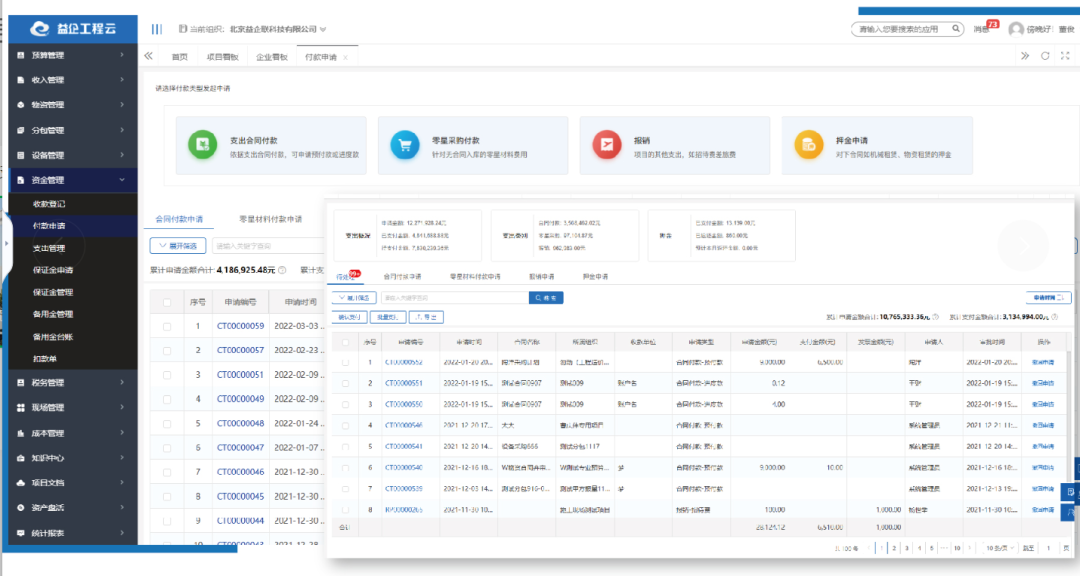Click the refresh icon in tab bar
1080x576 pixels.
[x=1045, y=56]
